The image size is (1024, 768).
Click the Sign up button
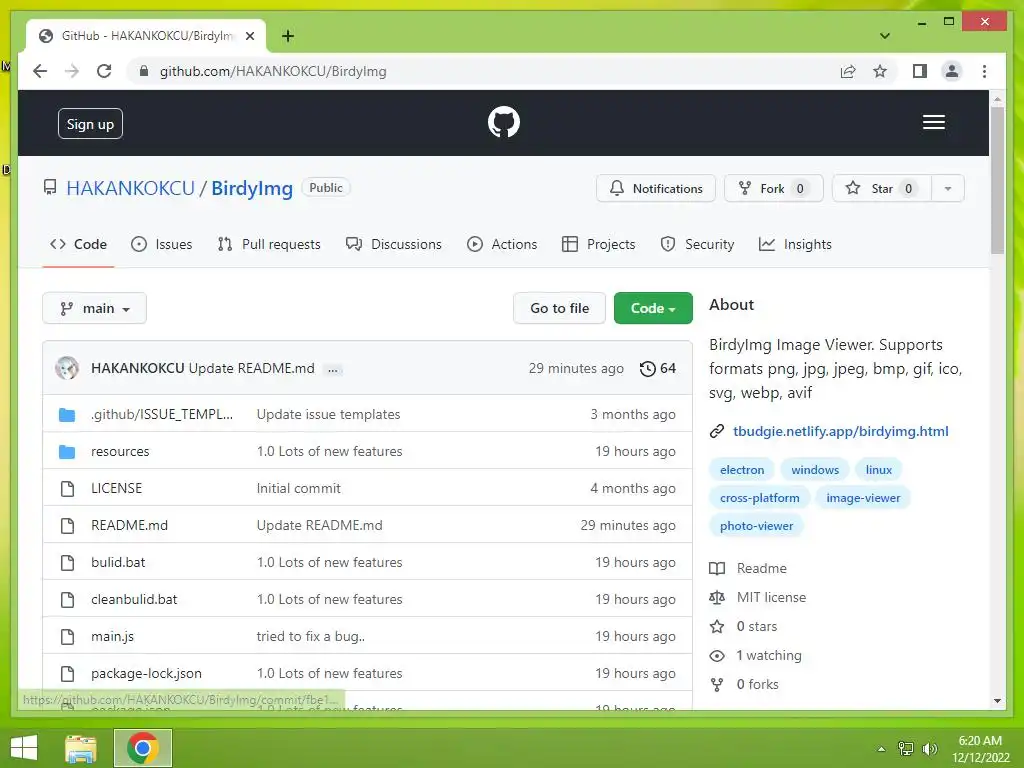tap(90, 124)
